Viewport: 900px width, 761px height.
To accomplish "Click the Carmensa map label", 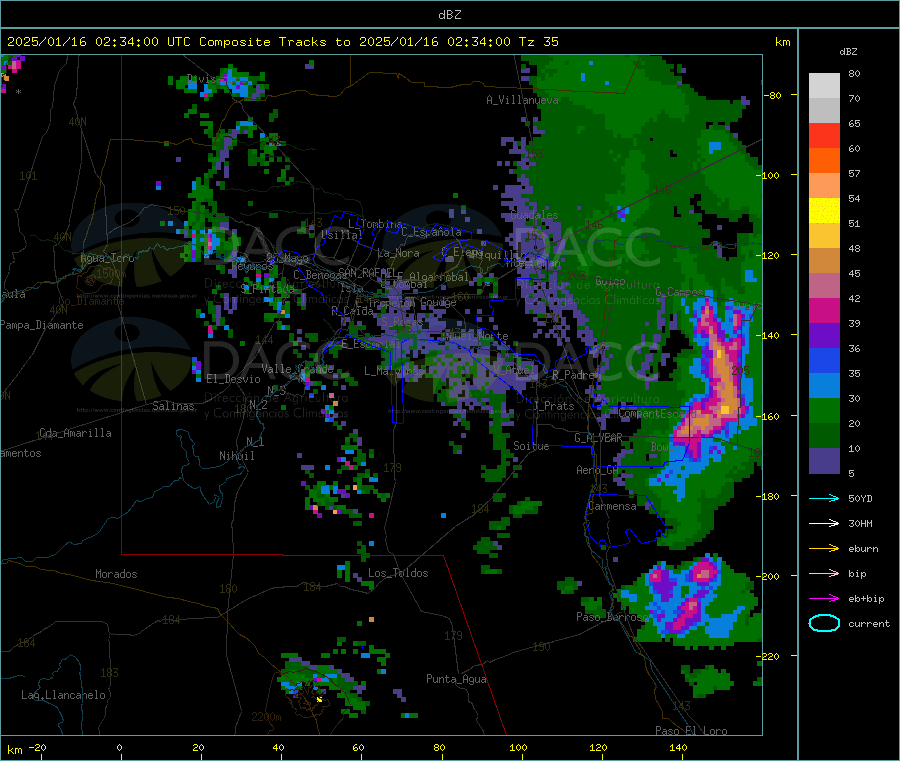I will tap(612, 506).
